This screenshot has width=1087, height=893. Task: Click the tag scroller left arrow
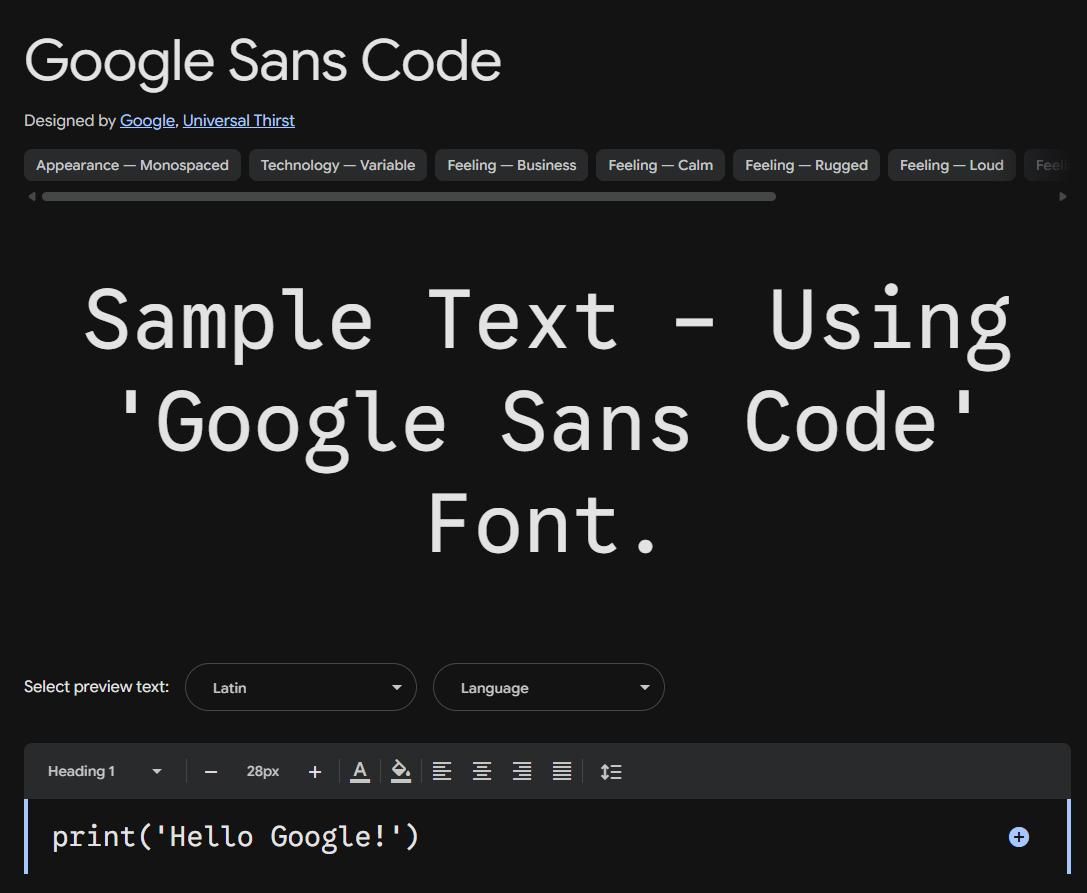(31, 196)
